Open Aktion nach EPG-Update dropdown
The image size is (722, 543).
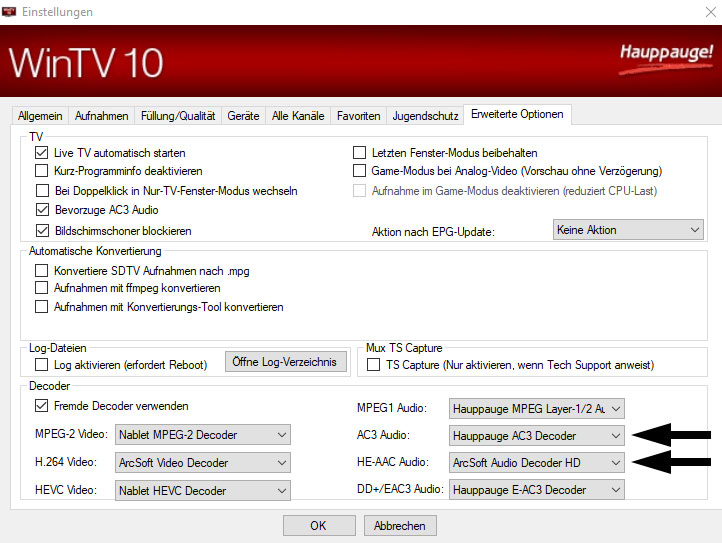click(628, 230)
